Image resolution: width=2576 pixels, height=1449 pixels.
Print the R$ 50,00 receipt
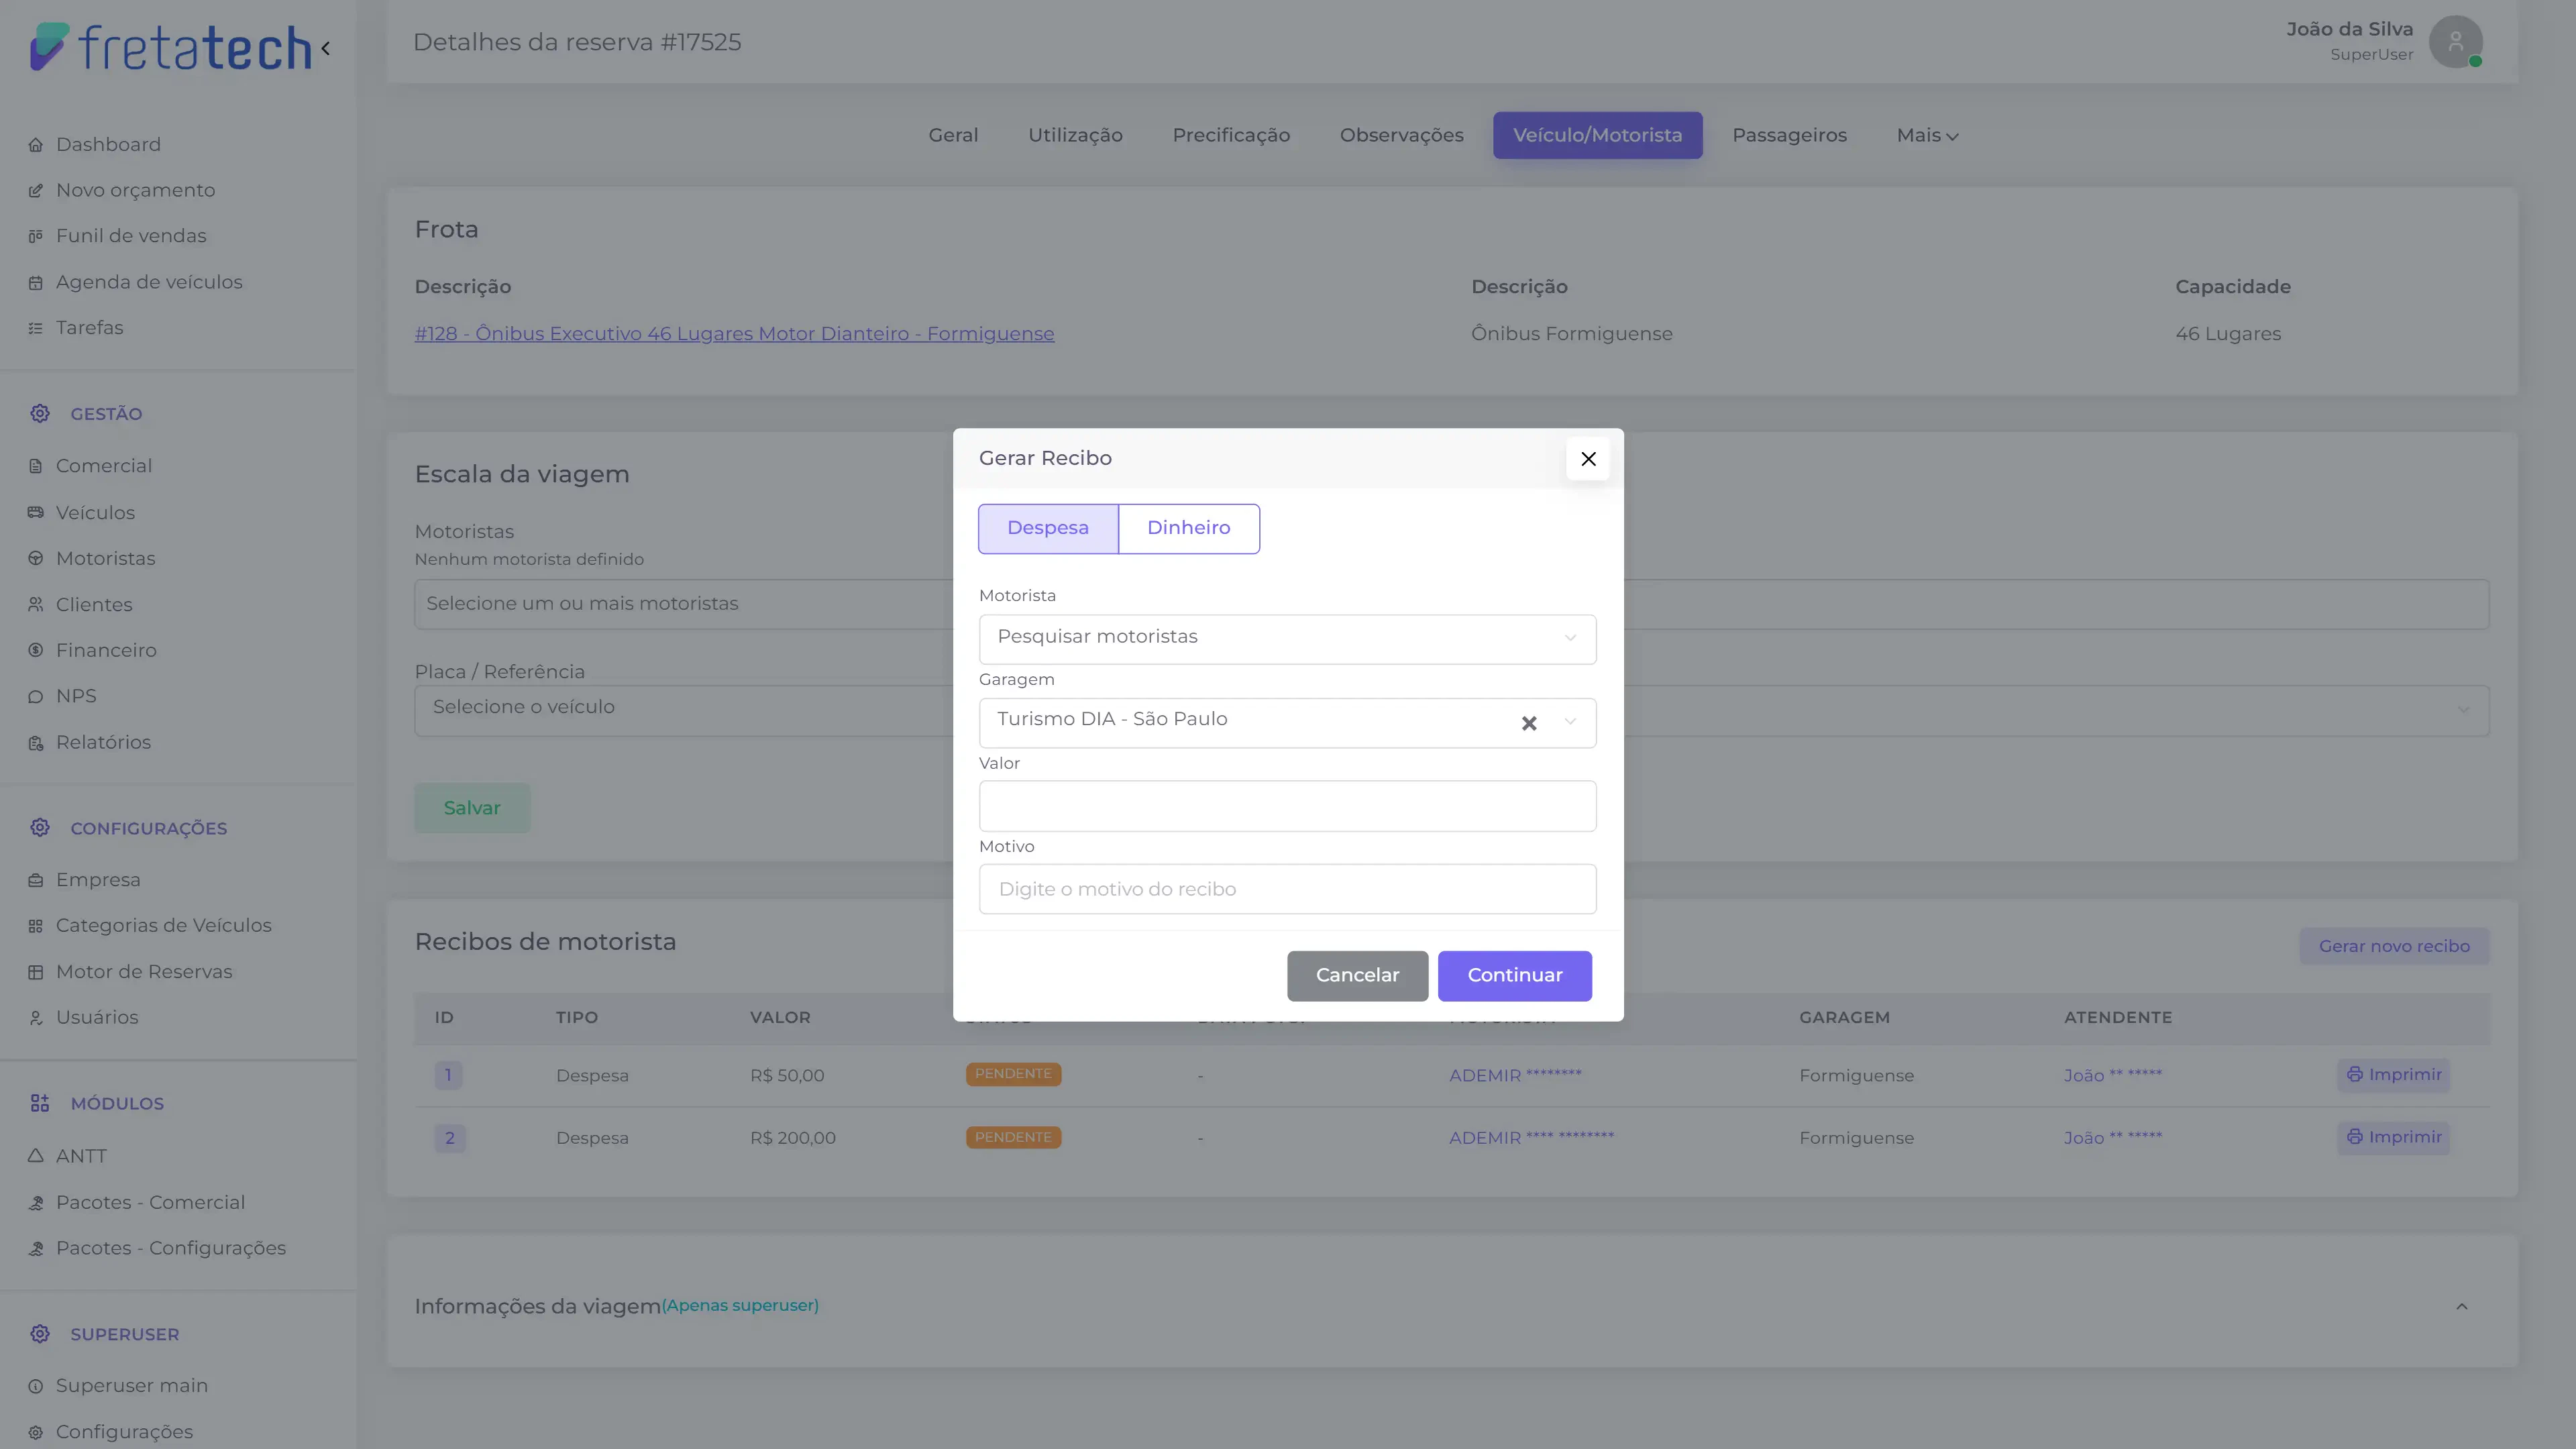tap(2393, 1075)
